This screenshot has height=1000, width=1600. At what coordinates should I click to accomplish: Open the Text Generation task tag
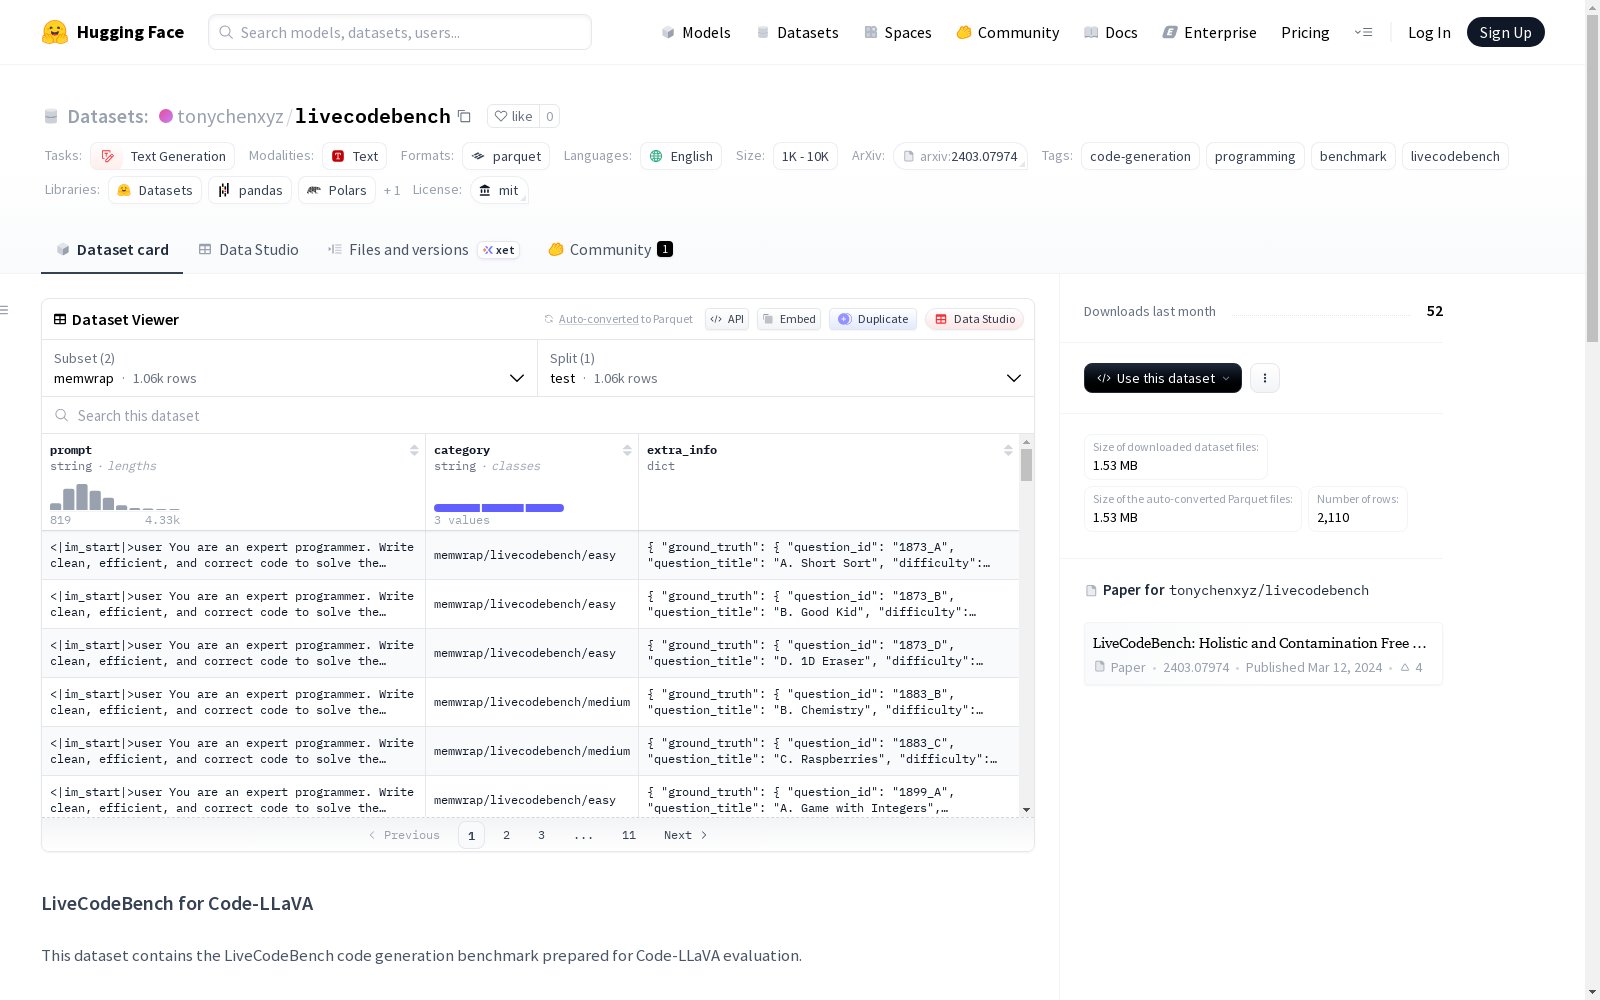pos(163,156)
